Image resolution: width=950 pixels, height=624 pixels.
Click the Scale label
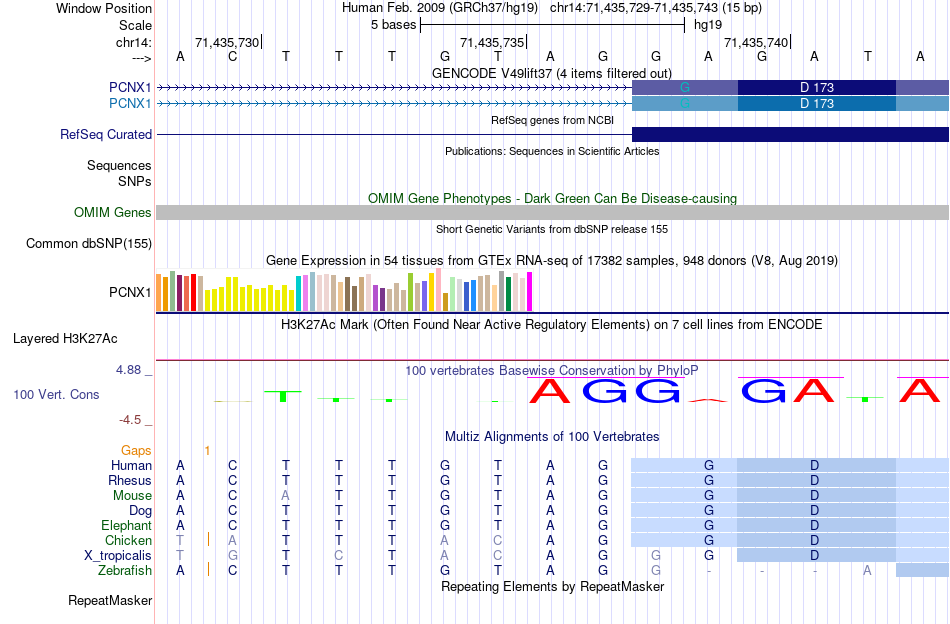tap(135, 25)
